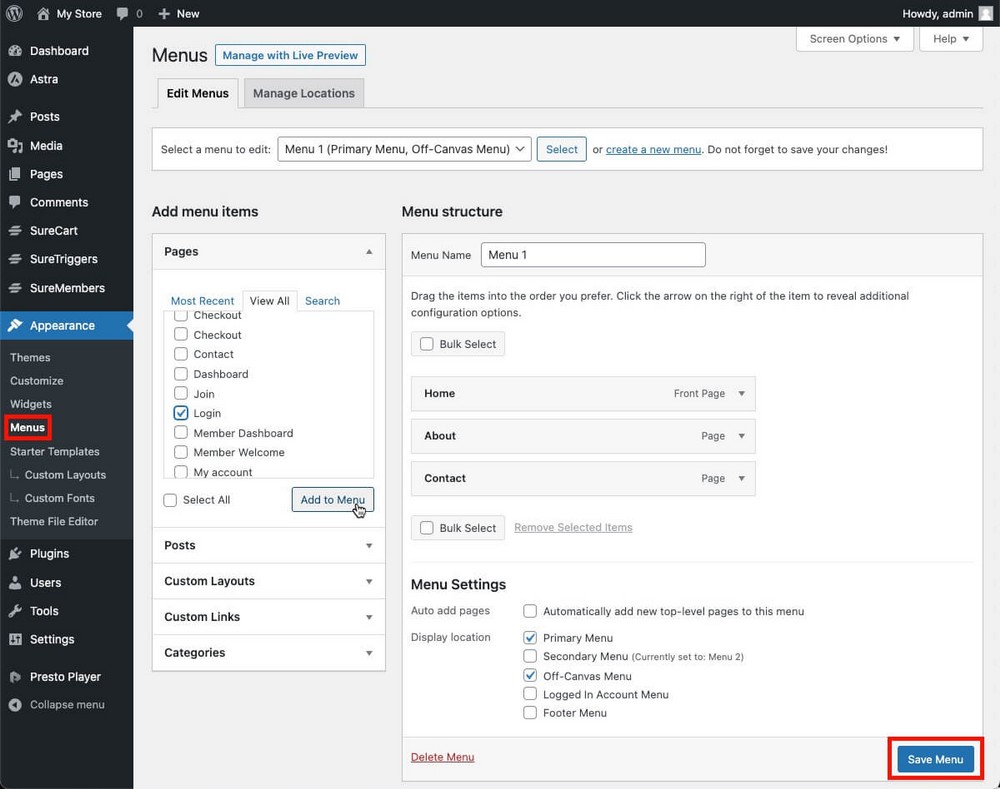Check the Join page checkbox
This screenshot has height=789, width=1000.
point(181,394)
